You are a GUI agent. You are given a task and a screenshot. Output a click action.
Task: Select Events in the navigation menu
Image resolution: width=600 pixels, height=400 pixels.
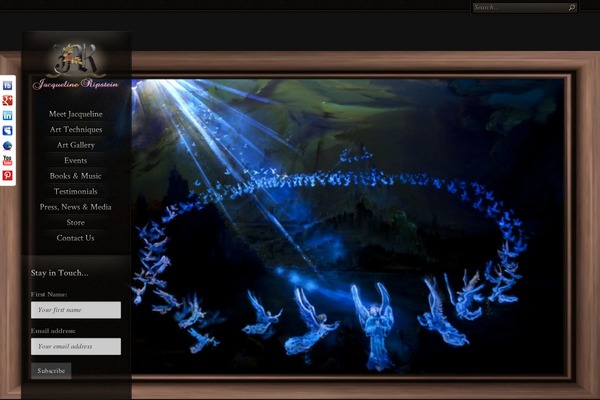click(x=75, y=160)
